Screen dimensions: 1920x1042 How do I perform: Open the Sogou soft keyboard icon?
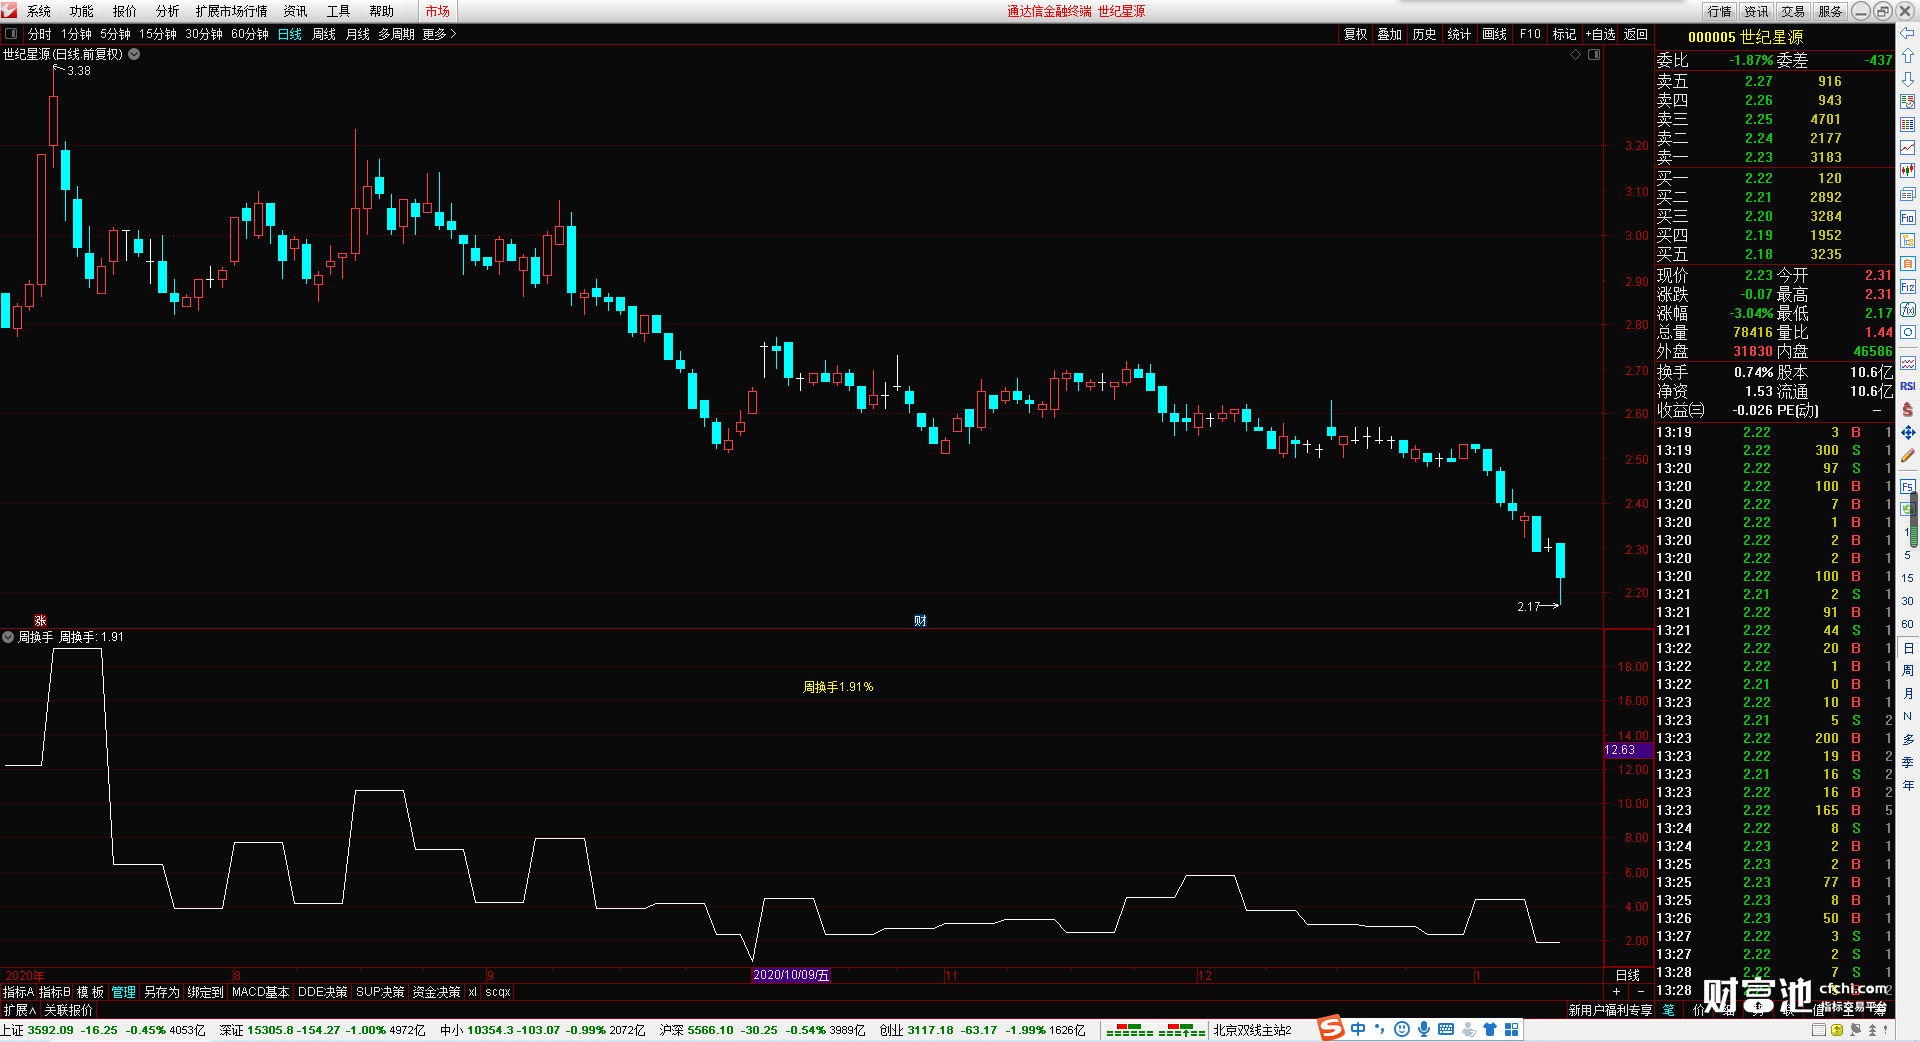[1446, 1029]
